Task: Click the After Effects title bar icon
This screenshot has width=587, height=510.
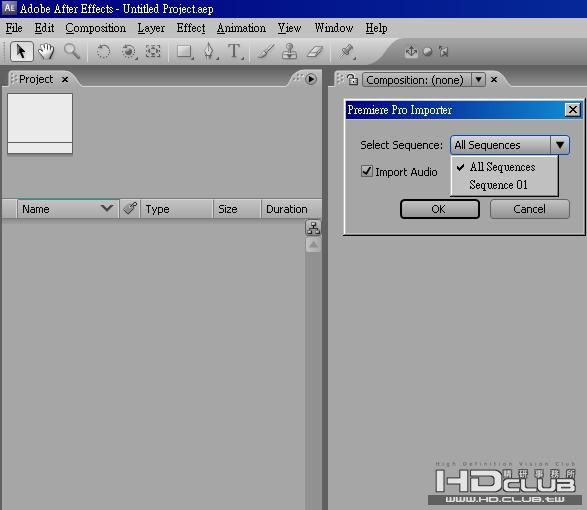Action: pos(9,8)
